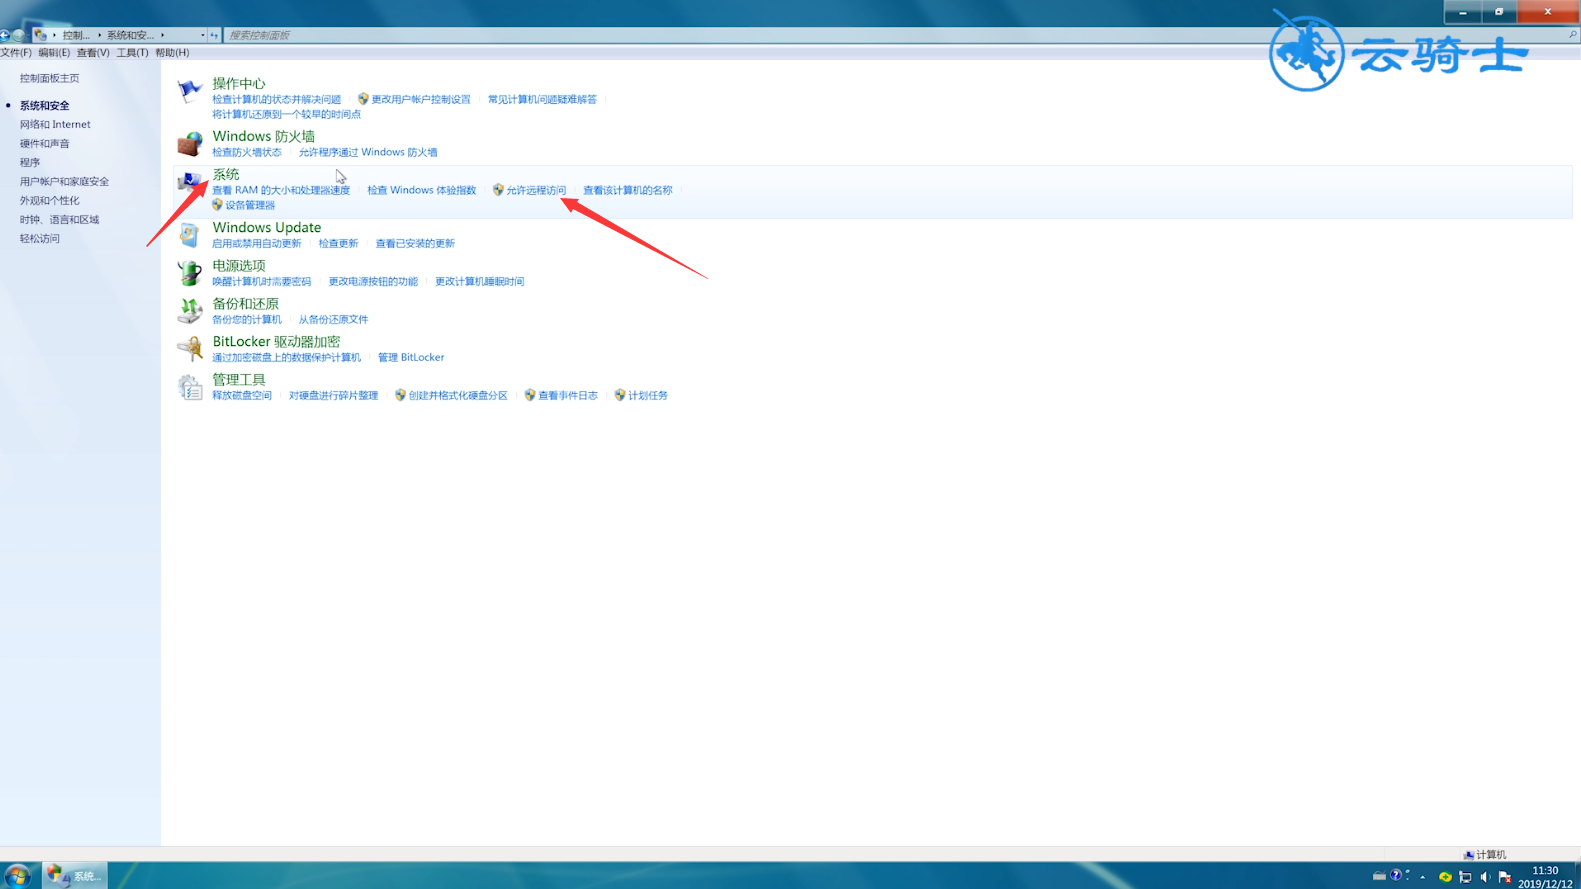Open the 工具(T) menu
This screenshot has height=889, width=1581.
point(132,53)
